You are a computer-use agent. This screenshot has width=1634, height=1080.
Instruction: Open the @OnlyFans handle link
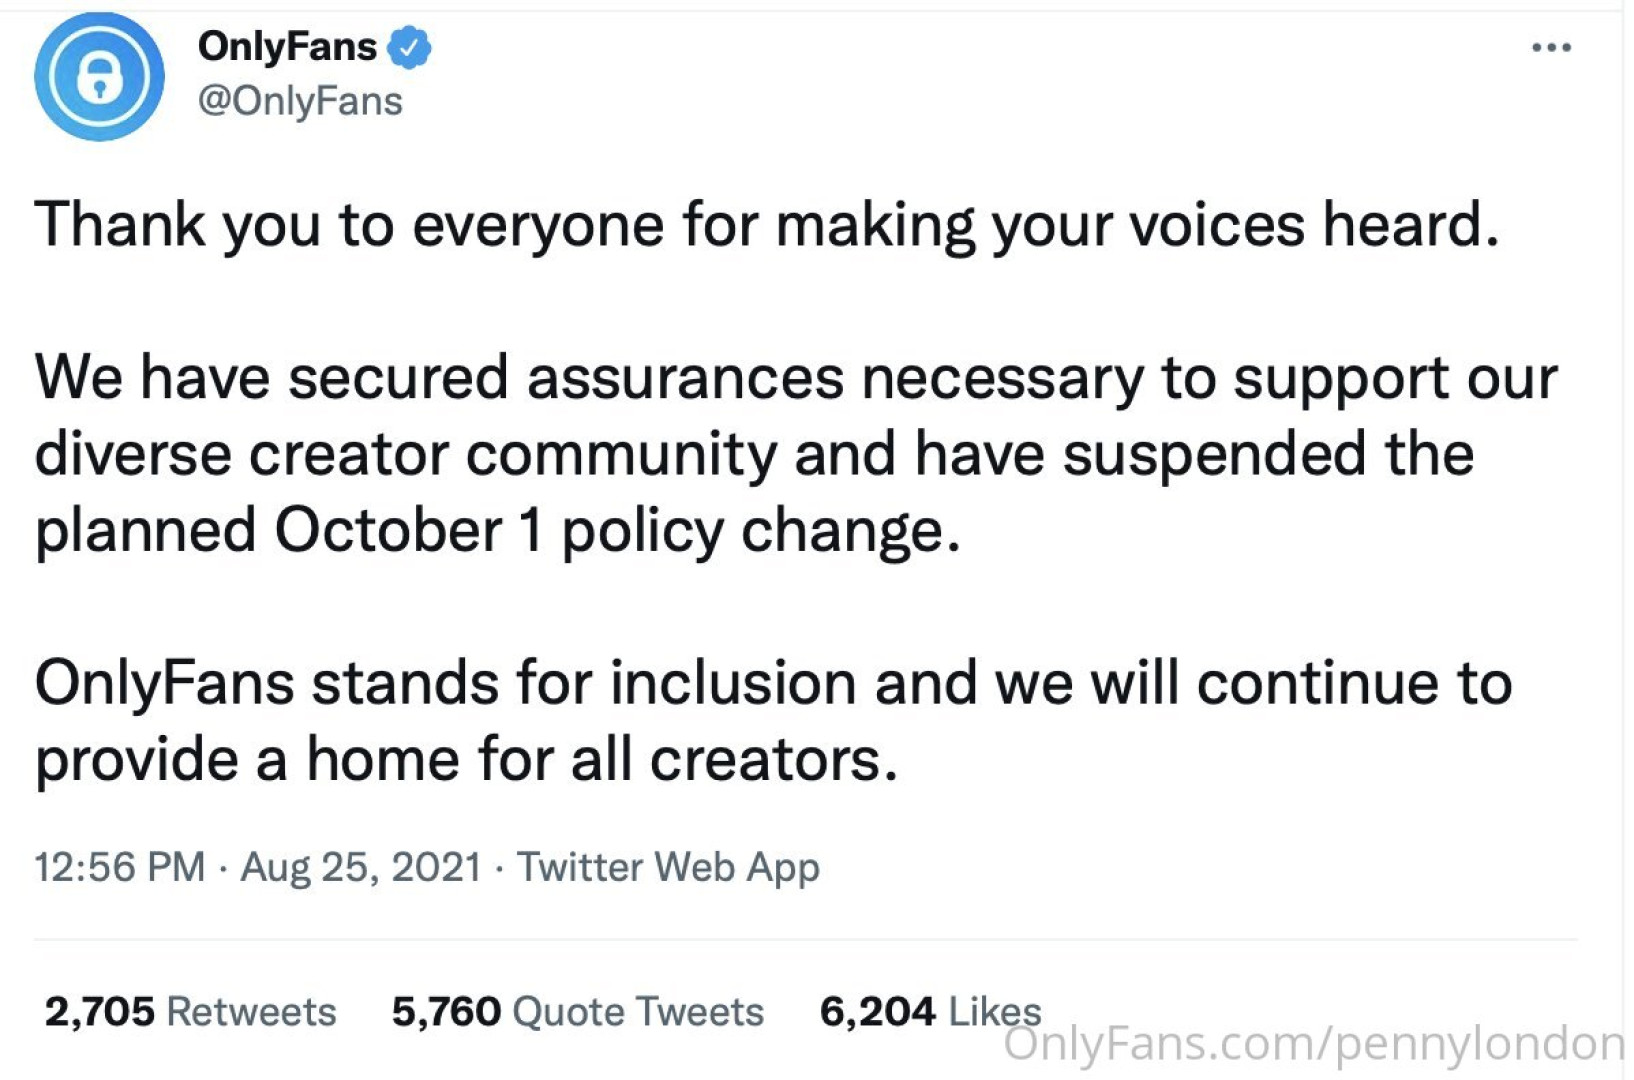tap(300, 101)
